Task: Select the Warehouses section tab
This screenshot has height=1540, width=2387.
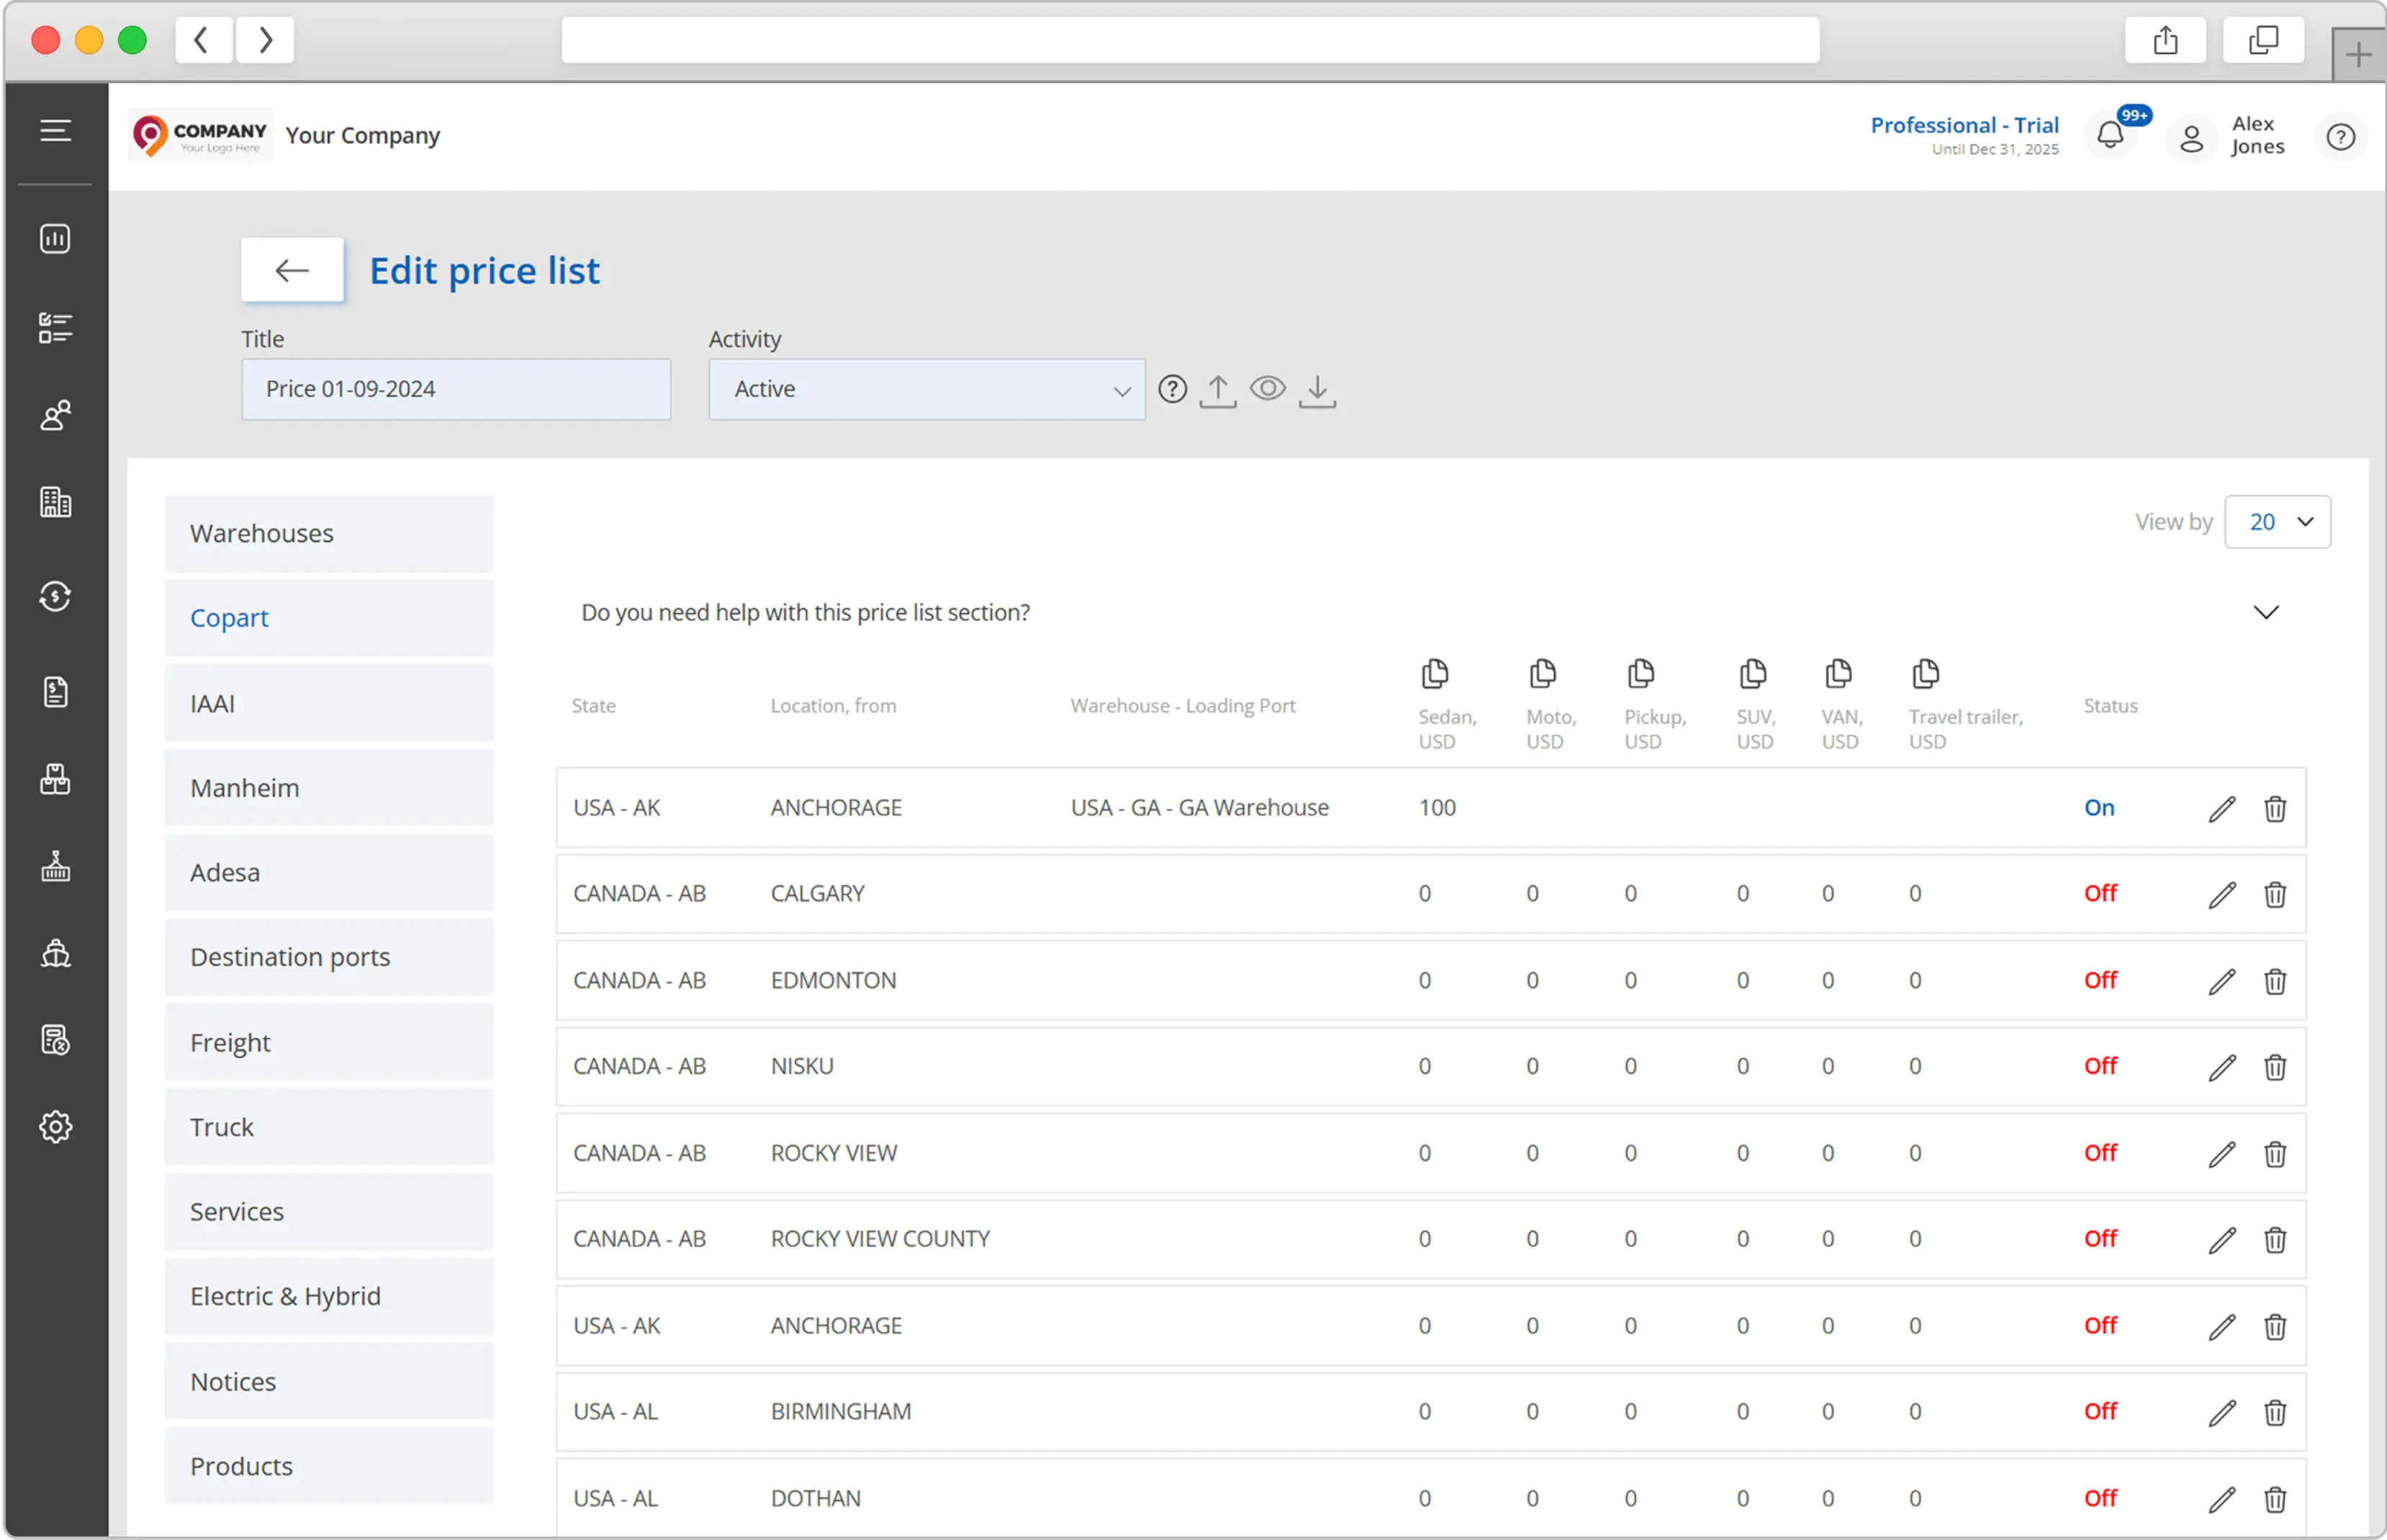Action: (x=329, y=533)
